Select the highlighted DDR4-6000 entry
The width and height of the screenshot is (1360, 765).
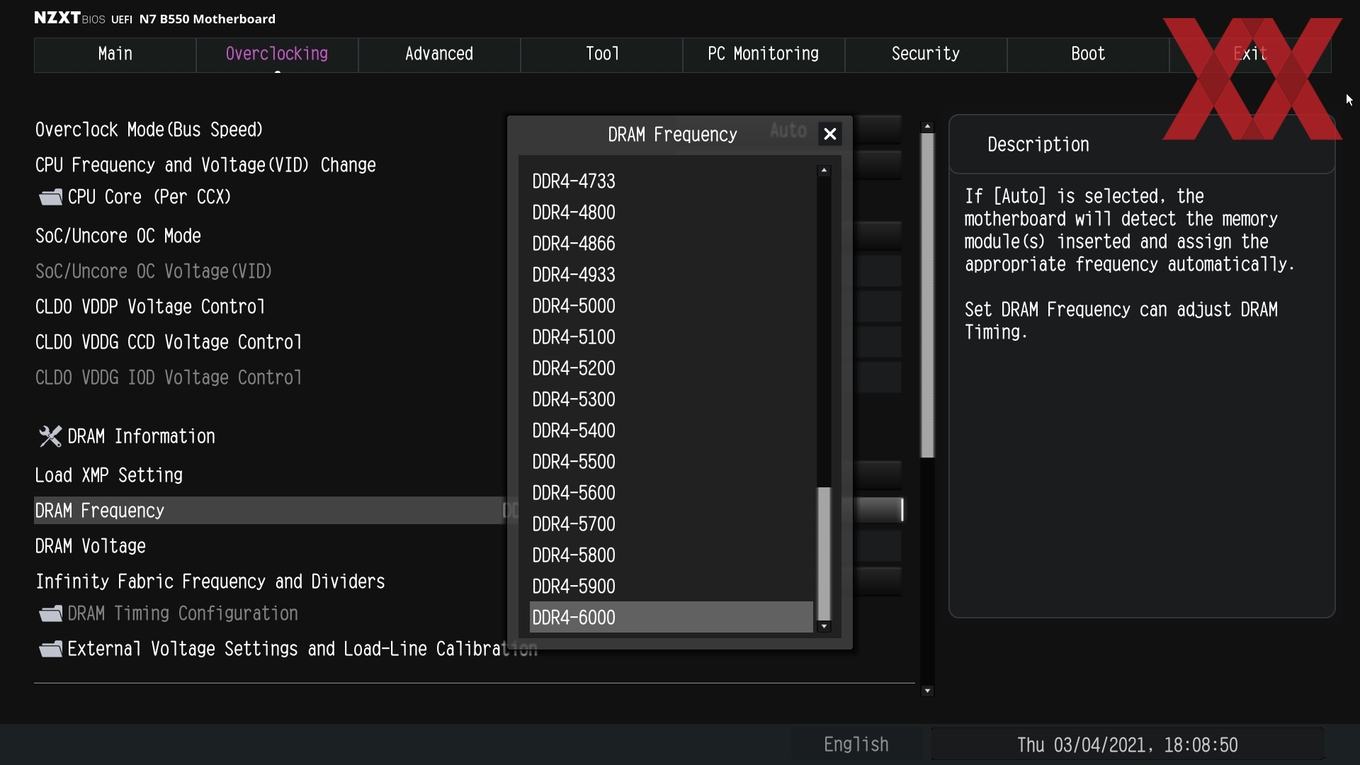click(x=671, y=617)
